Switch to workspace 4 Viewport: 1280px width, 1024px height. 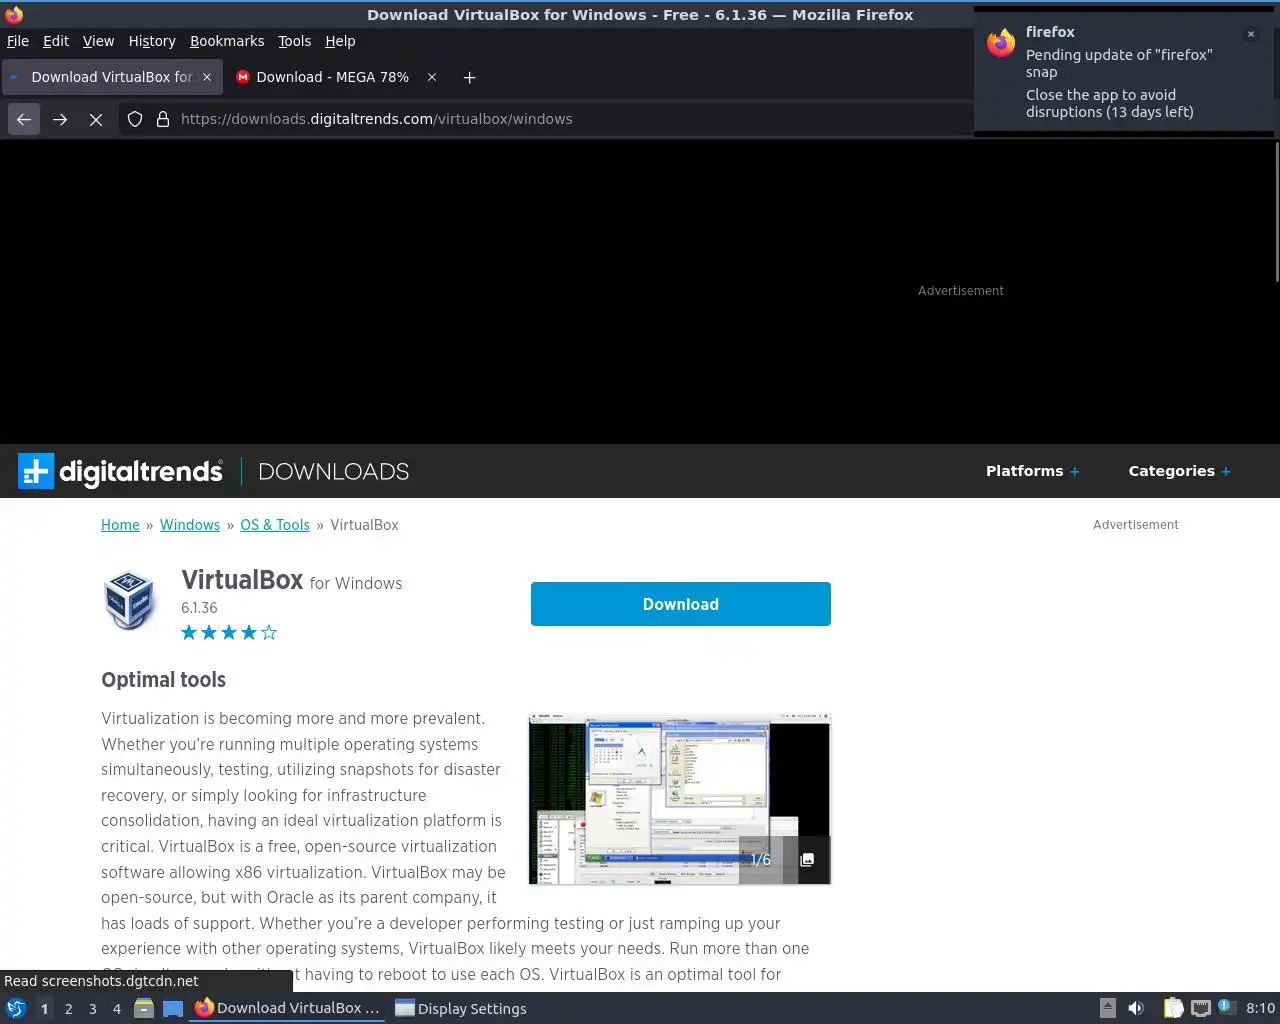tap(116, 1008)
